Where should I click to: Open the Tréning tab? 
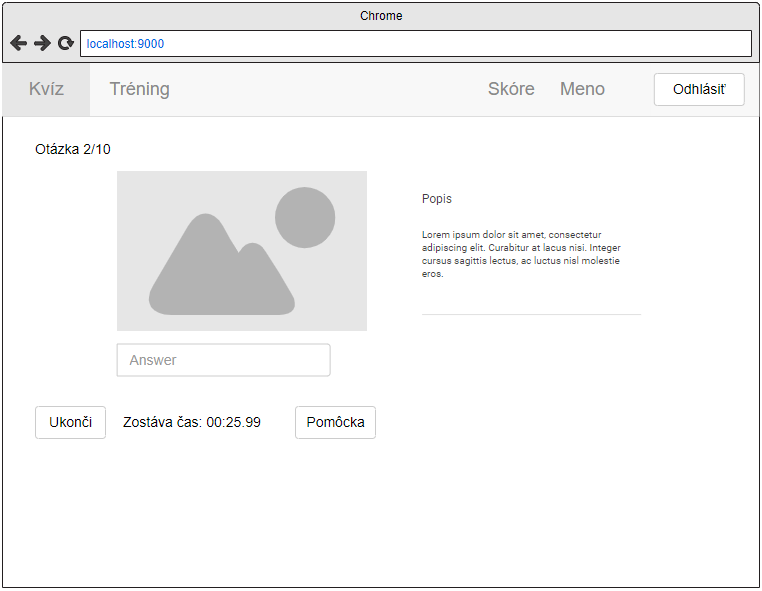(x=139, y=89)
